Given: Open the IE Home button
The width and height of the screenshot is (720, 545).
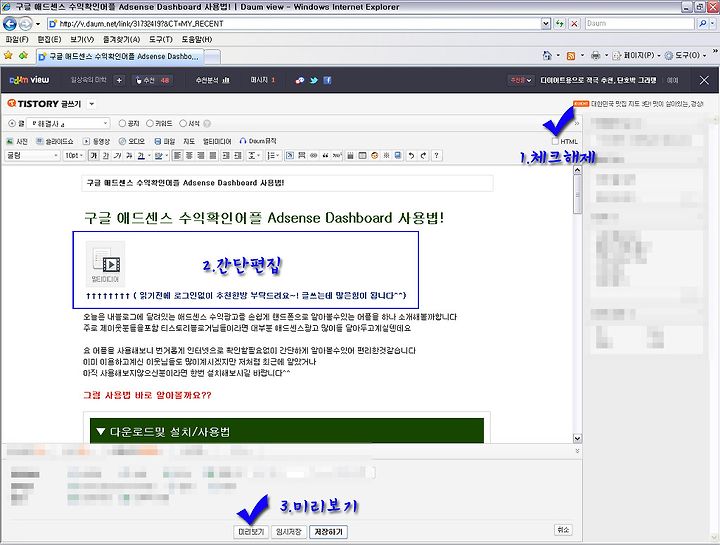Looking at the screenshot, I should tap(547, 55).
